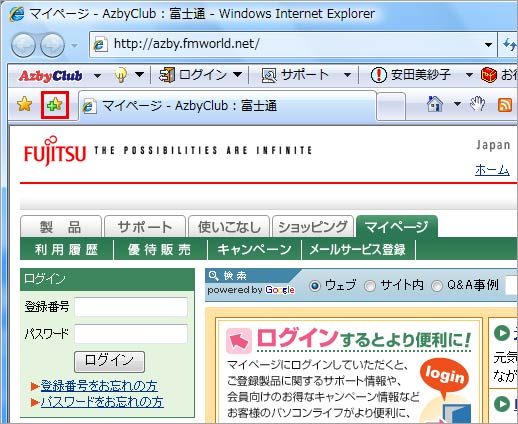Select the サイト内 search radio button
The image size is (518, 424).
370,286
